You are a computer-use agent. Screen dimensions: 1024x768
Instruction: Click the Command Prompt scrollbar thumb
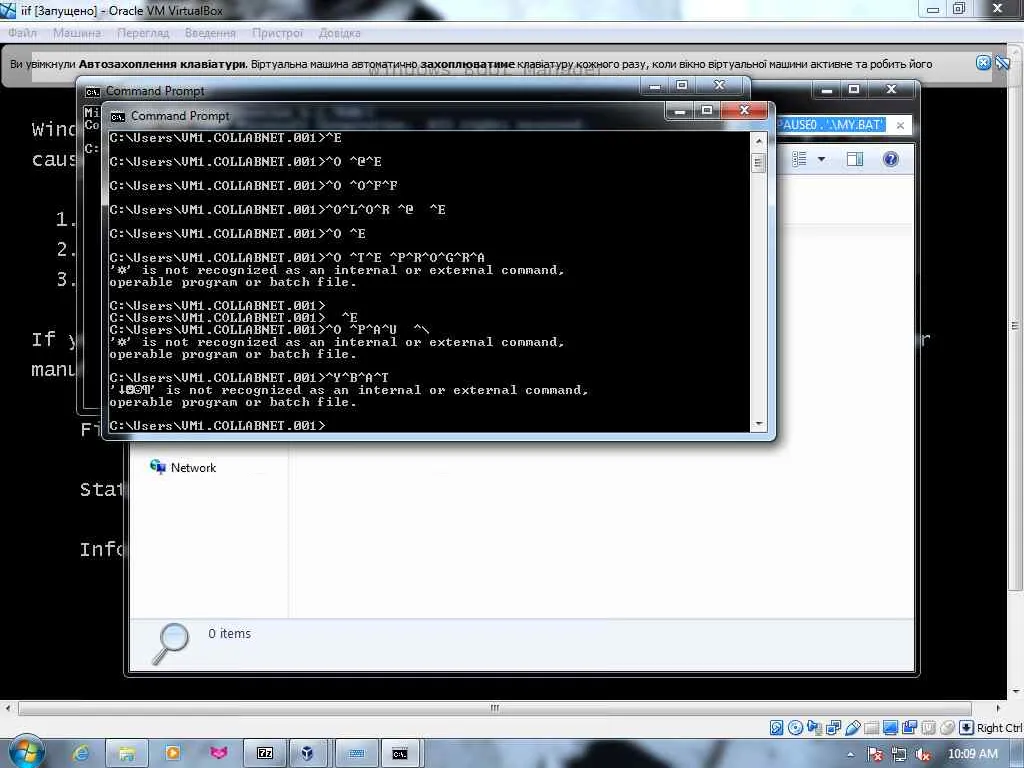coord(758,162)
